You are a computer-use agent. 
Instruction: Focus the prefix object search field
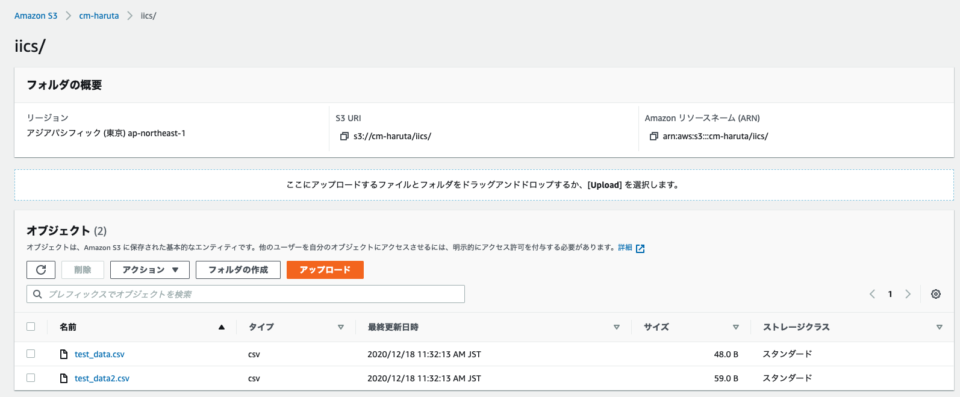[x=246, y=294]
